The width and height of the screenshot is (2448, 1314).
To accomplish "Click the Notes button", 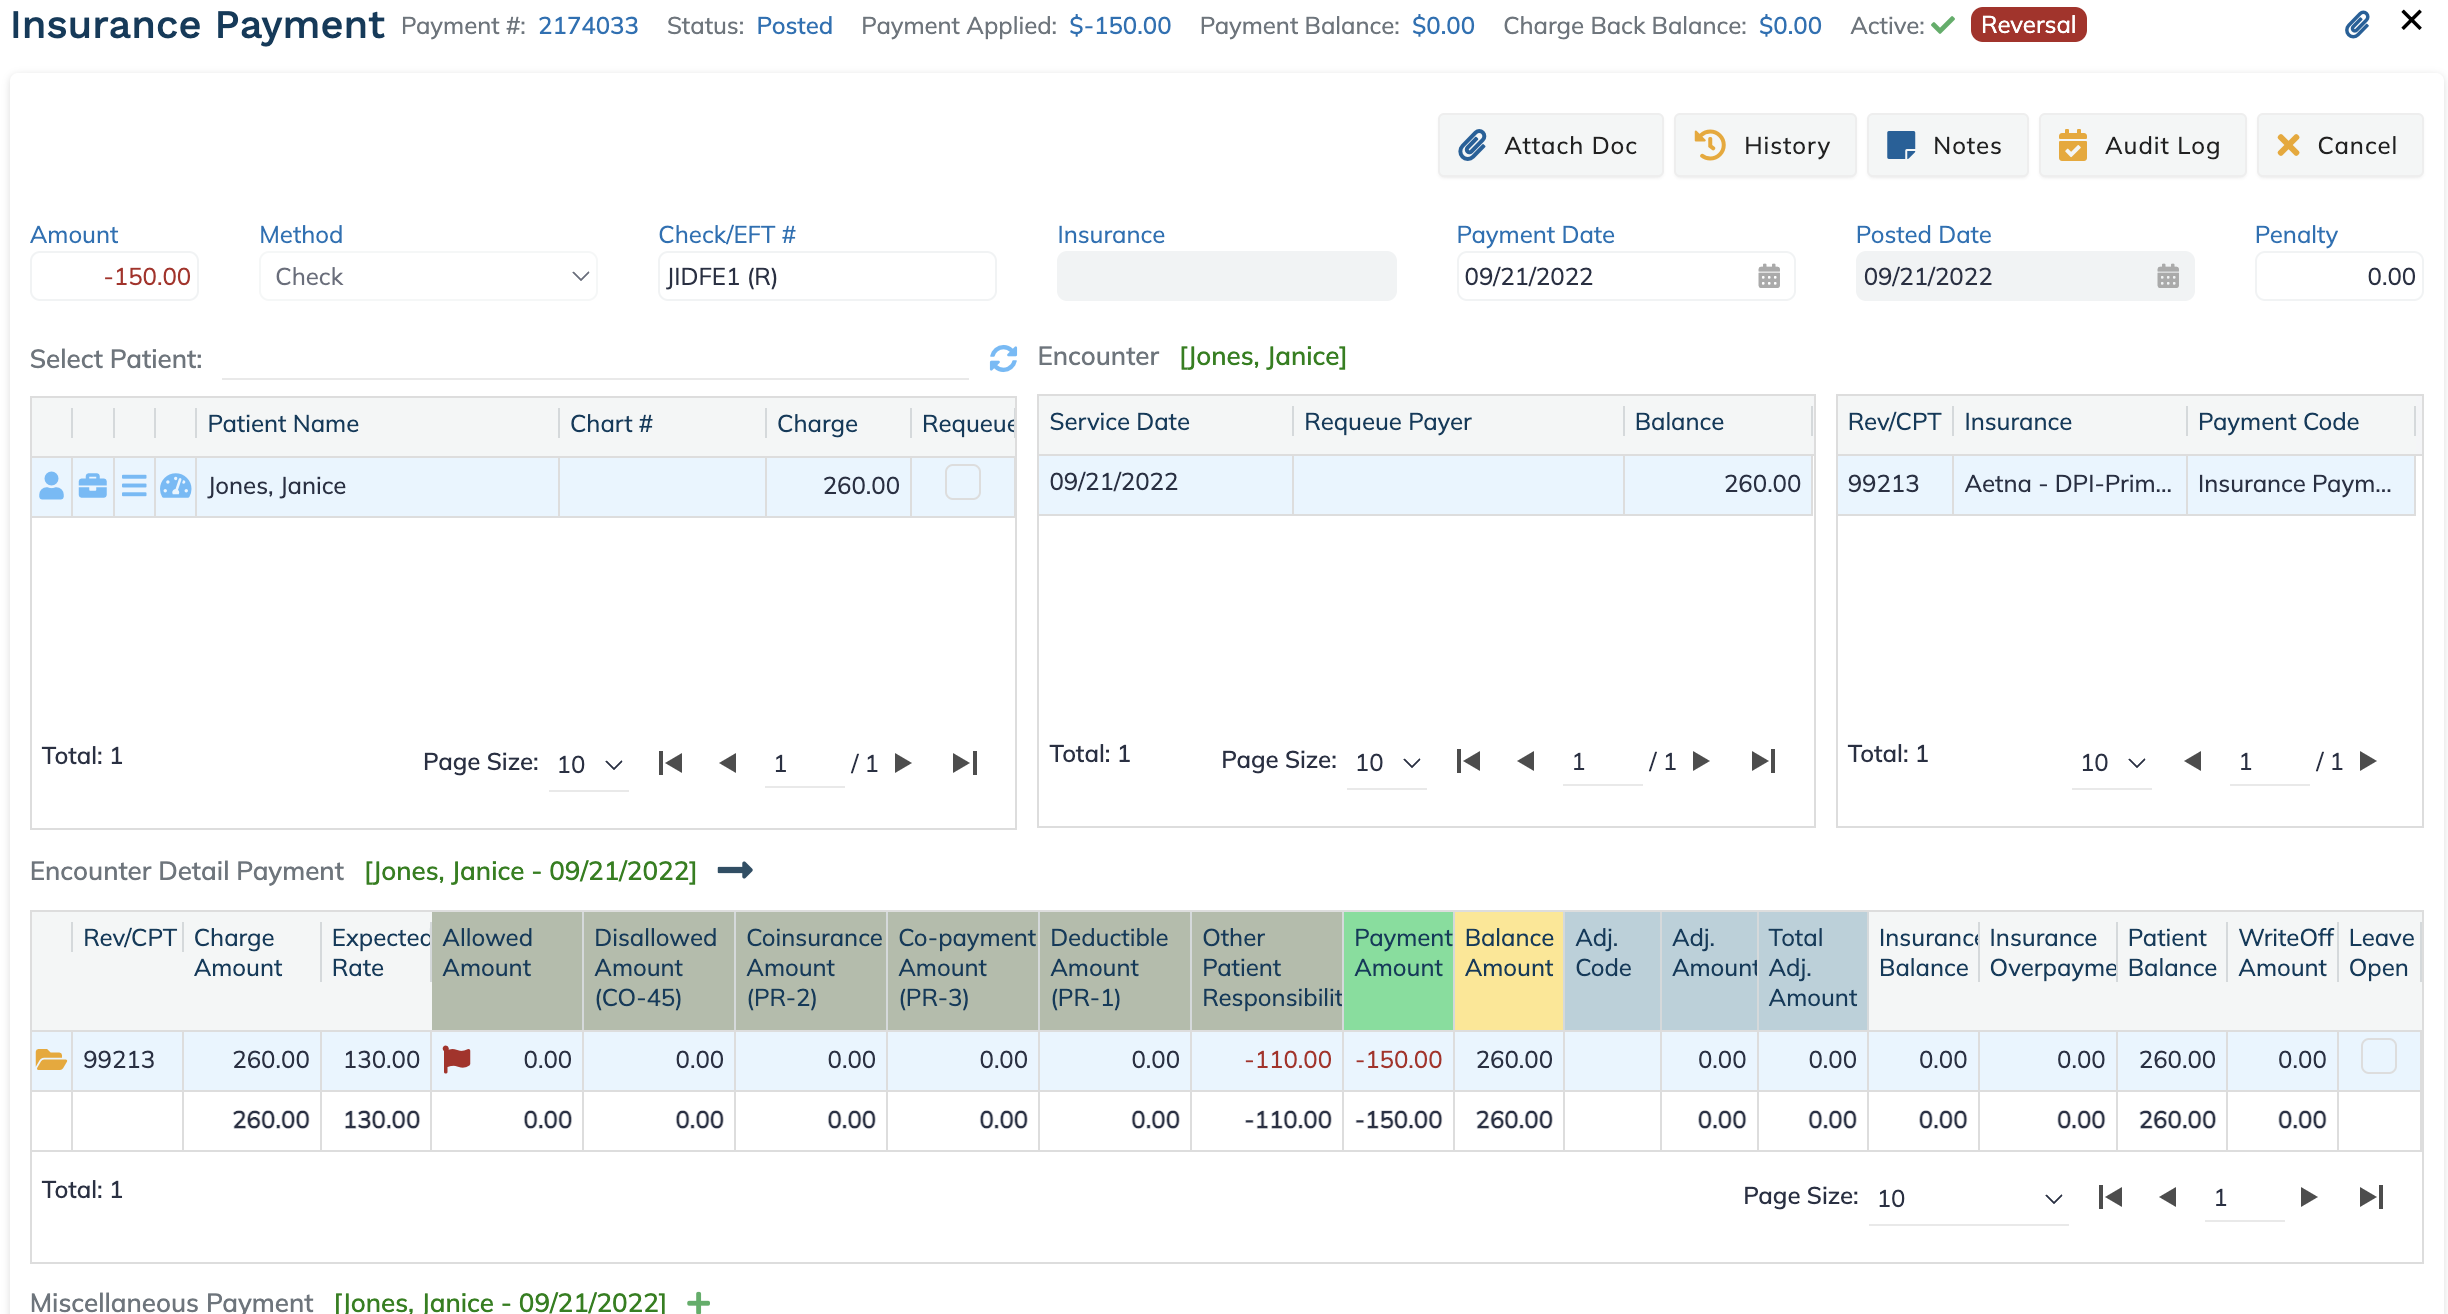I will (x=1947, y=146).
